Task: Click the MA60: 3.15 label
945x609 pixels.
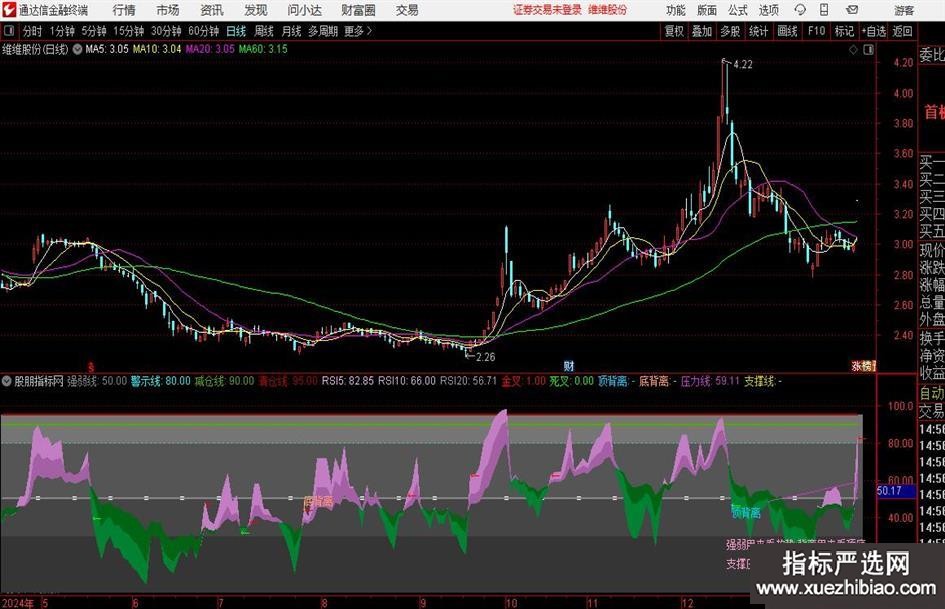Action: click(x=263, y=49)
